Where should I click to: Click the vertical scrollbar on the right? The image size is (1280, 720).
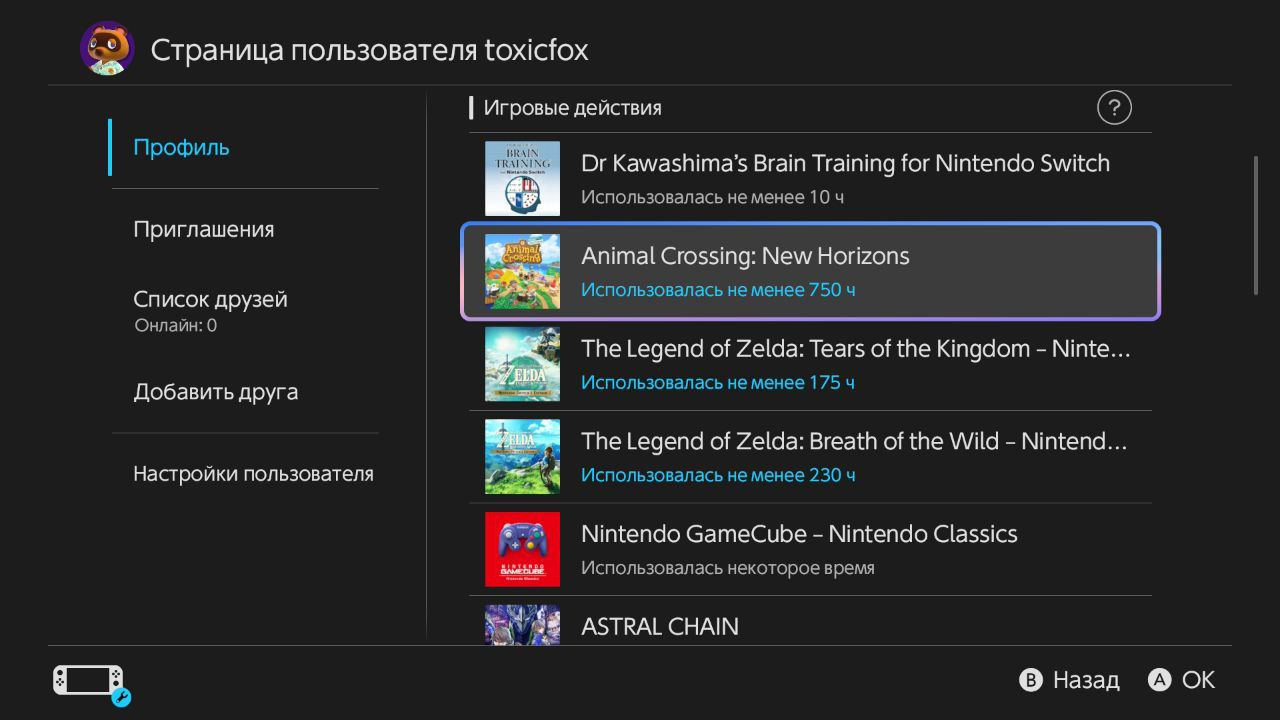[x=1256, y=225]
